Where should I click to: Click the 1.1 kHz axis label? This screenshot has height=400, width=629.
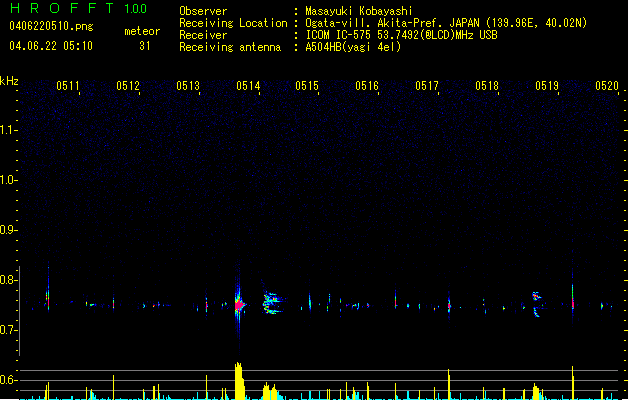click(8, 130)
